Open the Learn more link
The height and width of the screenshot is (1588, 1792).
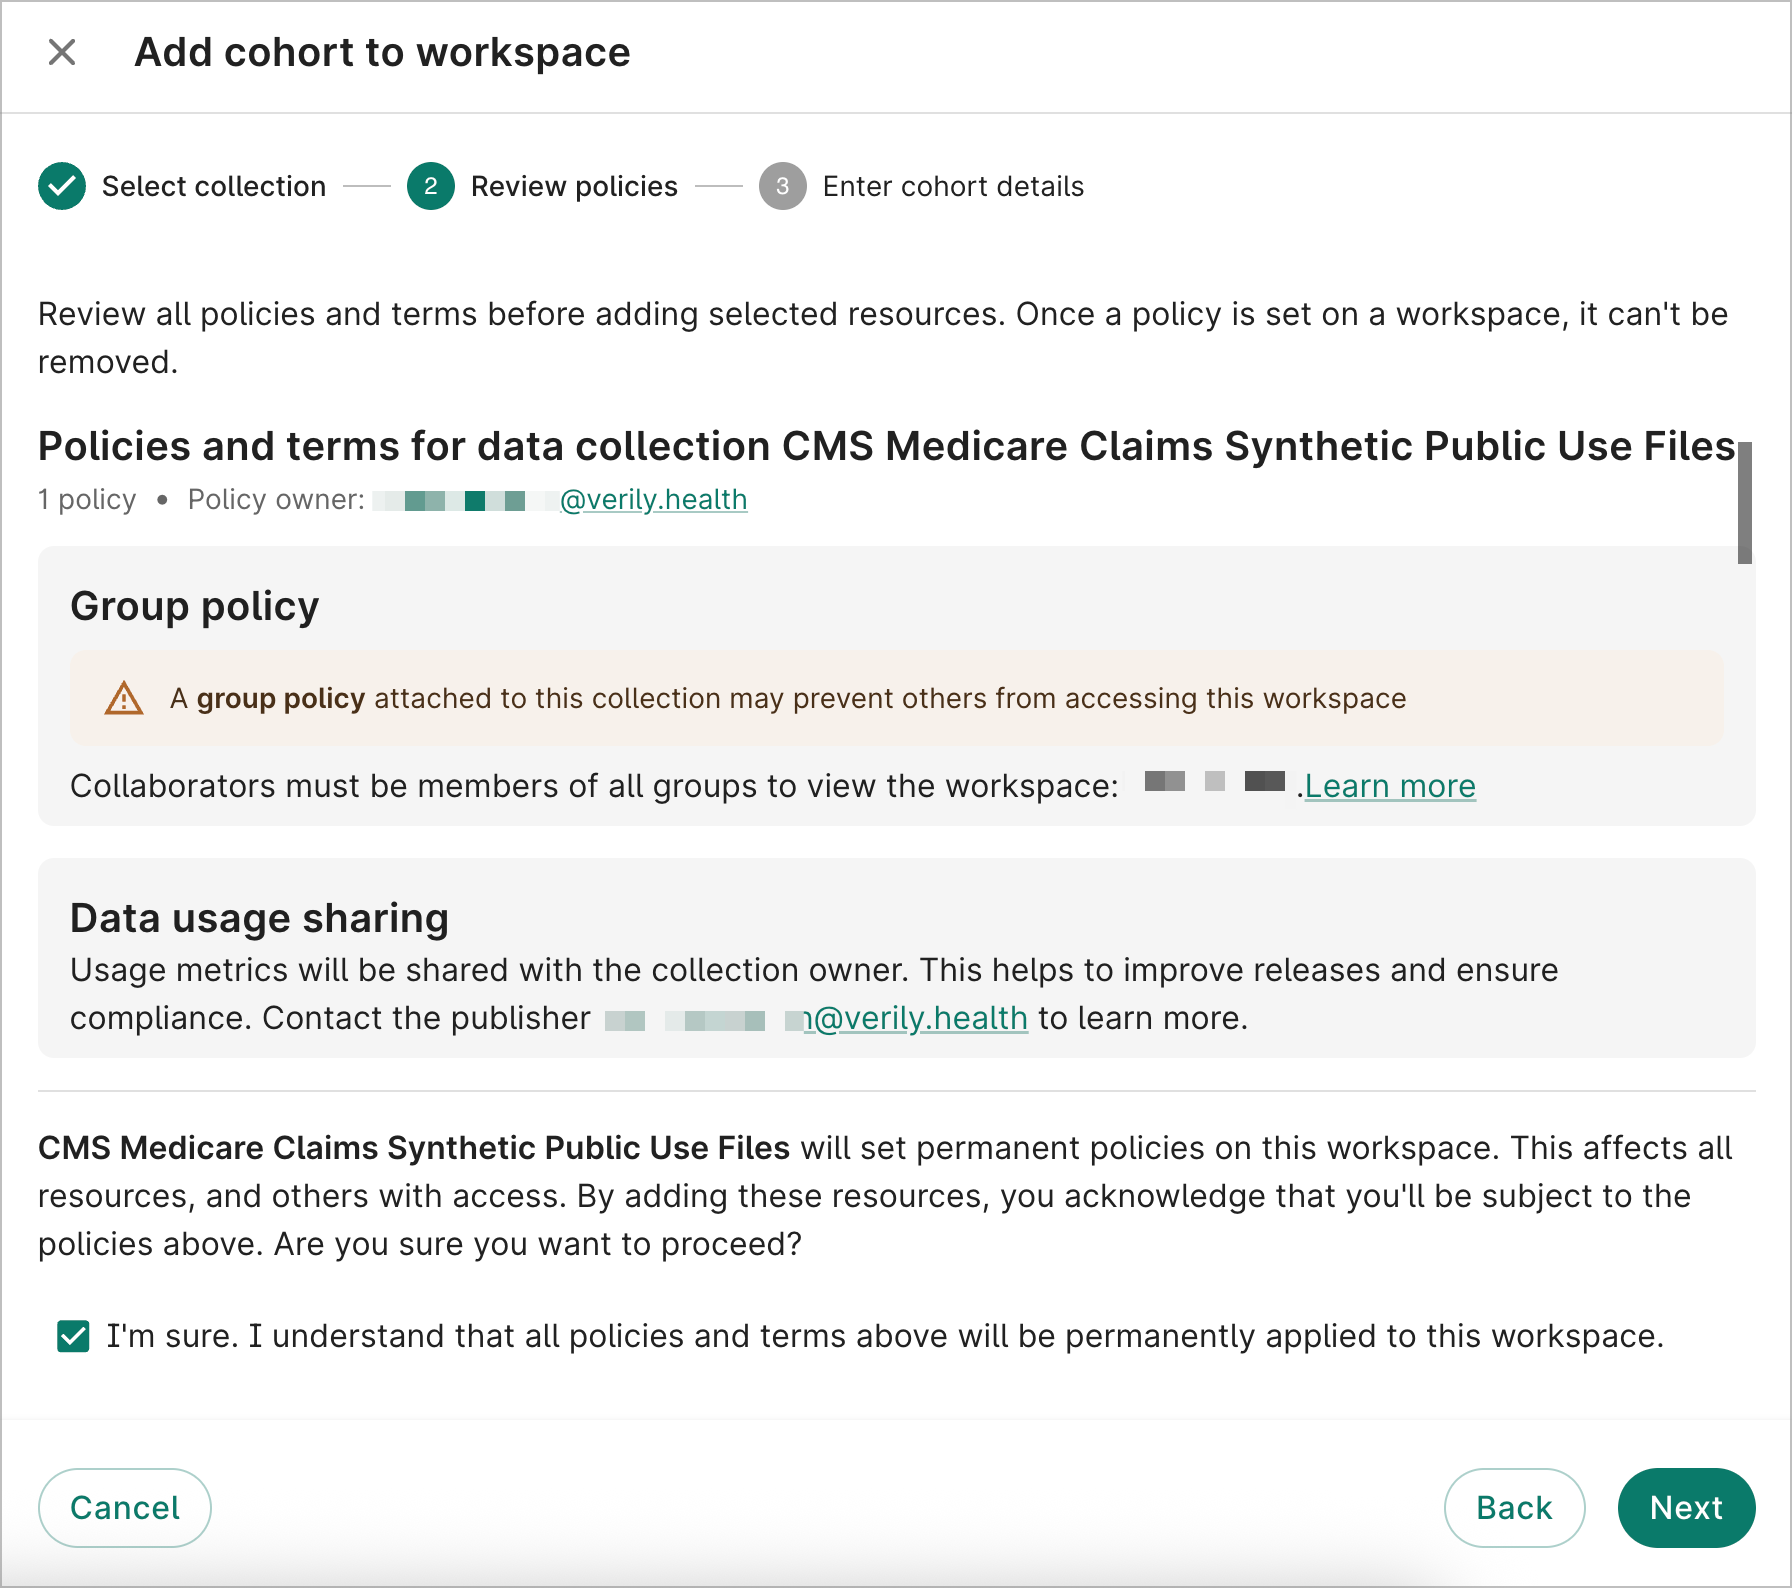point(1391,786)
